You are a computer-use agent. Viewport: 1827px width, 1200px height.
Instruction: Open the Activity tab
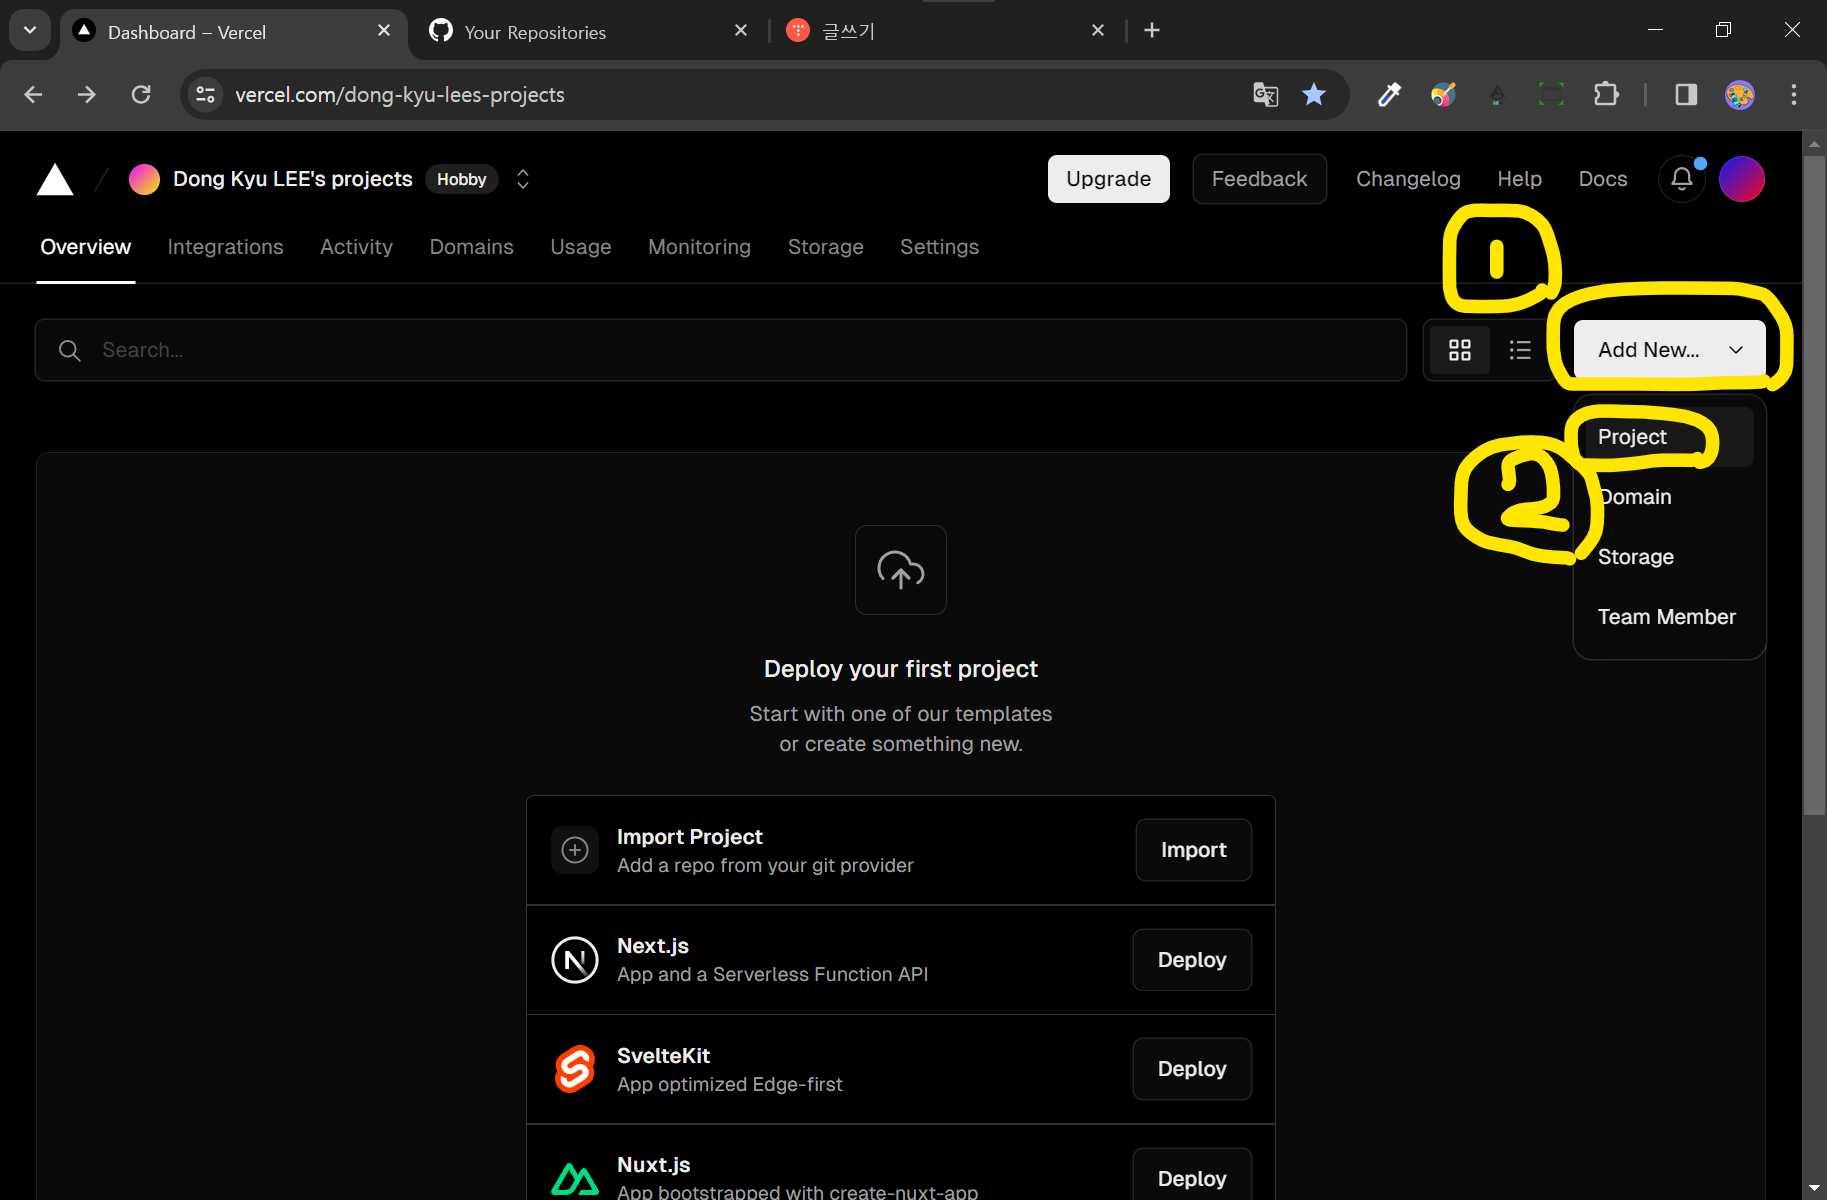356,247
